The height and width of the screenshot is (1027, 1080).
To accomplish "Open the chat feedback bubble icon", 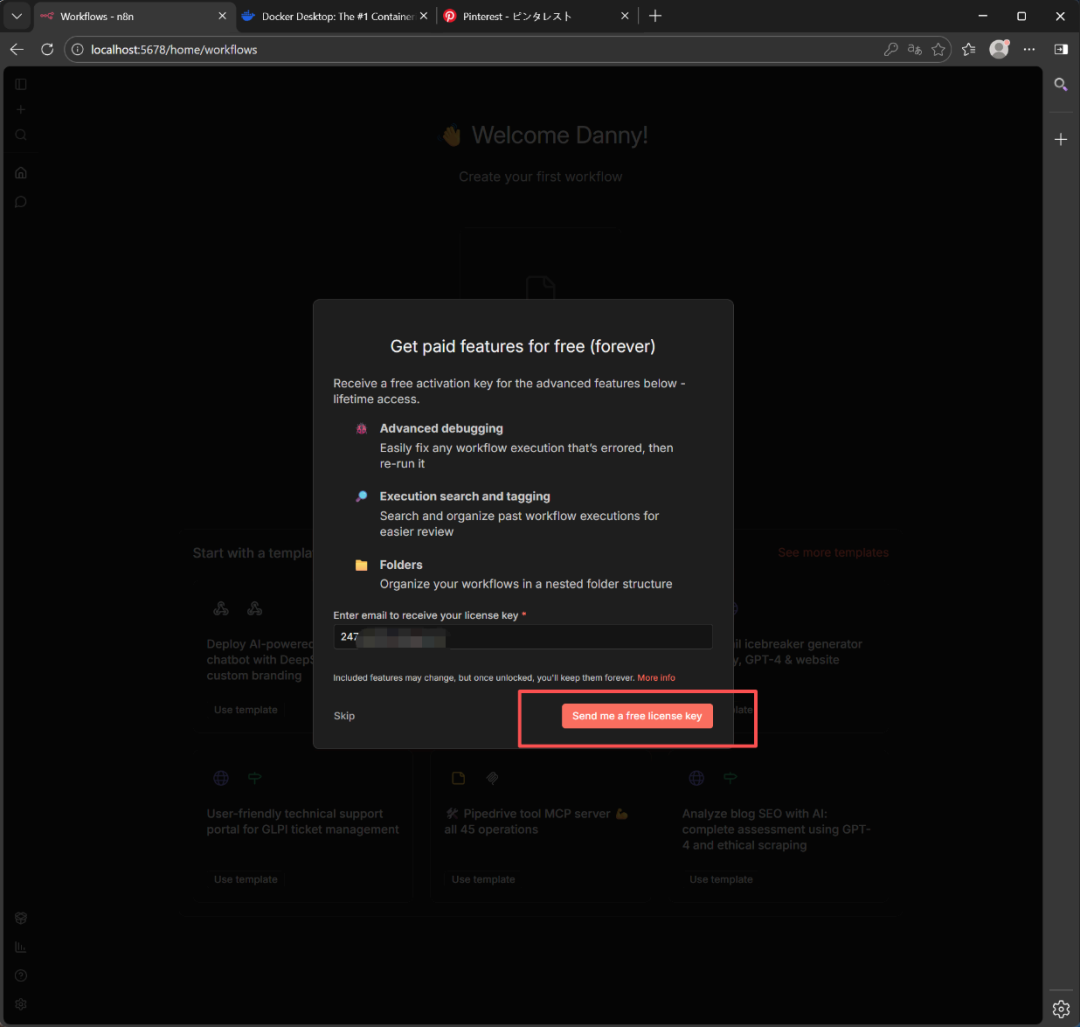I will (x=20, y=201).
